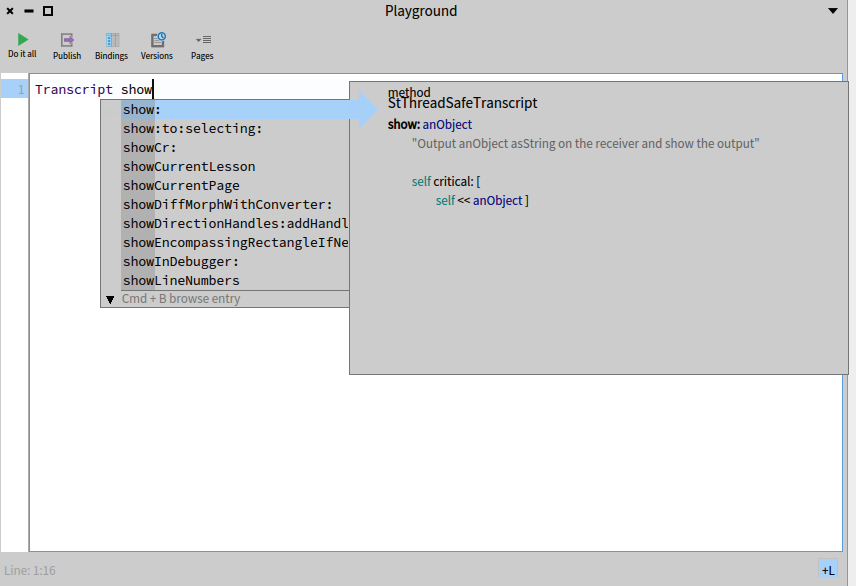Expand completion list with bottom down arrow
Screen dimensions: 856x586
[110, 299]
